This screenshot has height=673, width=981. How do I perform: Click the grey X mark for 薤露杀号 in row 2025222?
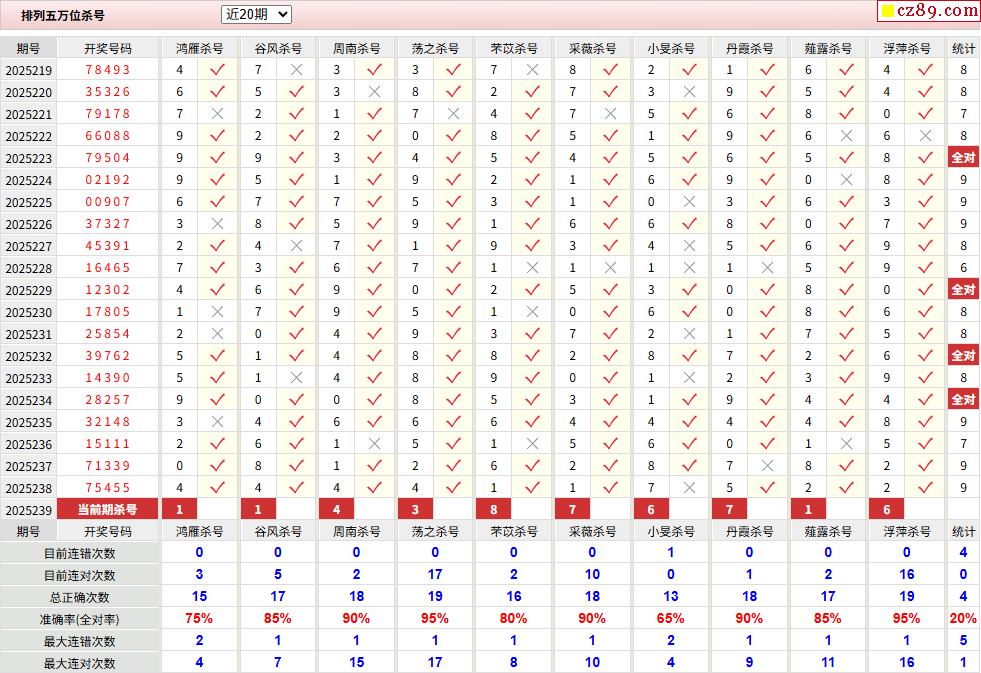point(846,136)
